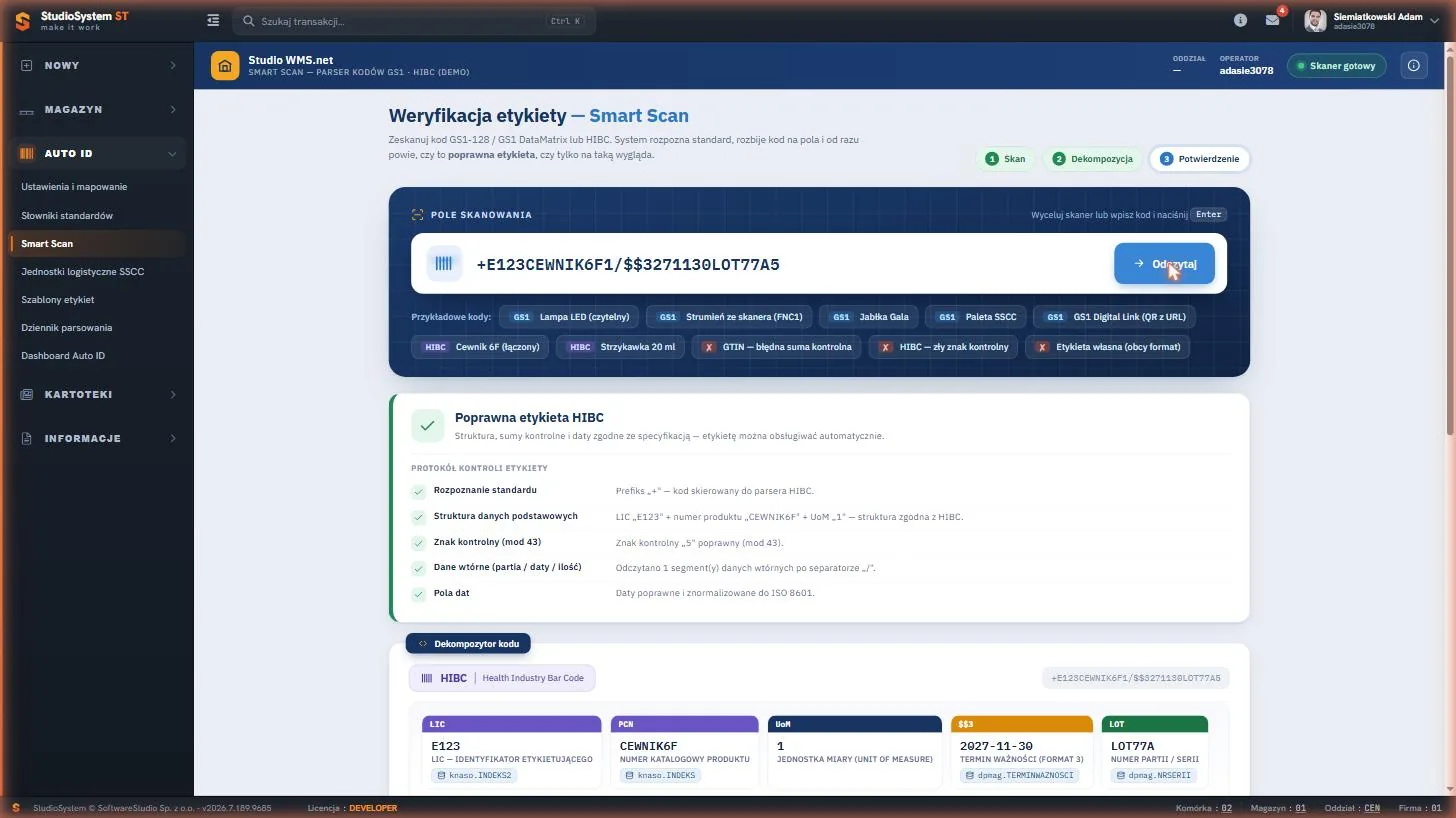Click the check icon for Pola dat

pos(419,594)
